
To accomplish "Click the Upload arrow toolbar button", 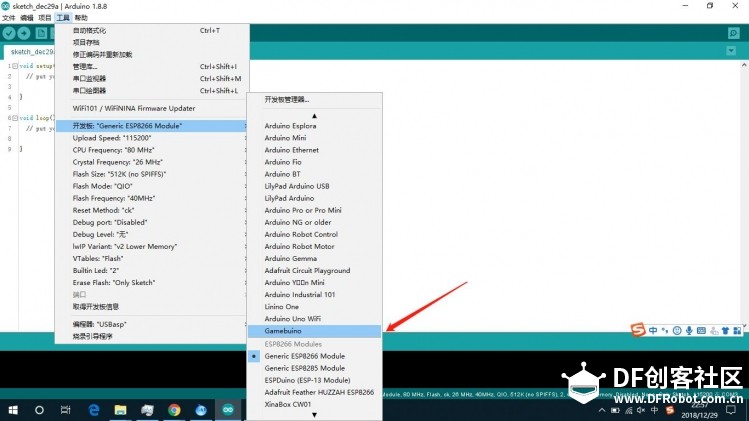I will 24,33.
